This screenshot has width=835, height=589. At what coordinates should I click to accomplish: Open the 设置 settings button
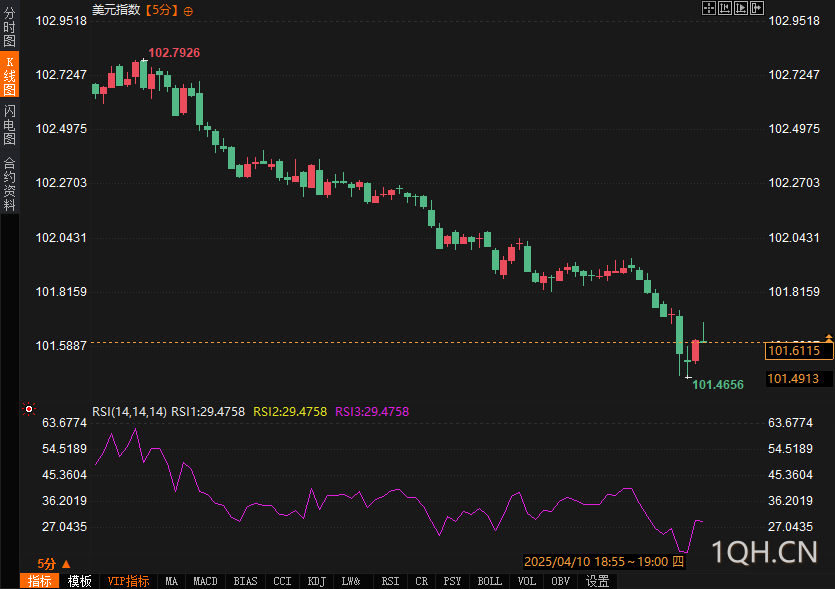pos(597,581)
